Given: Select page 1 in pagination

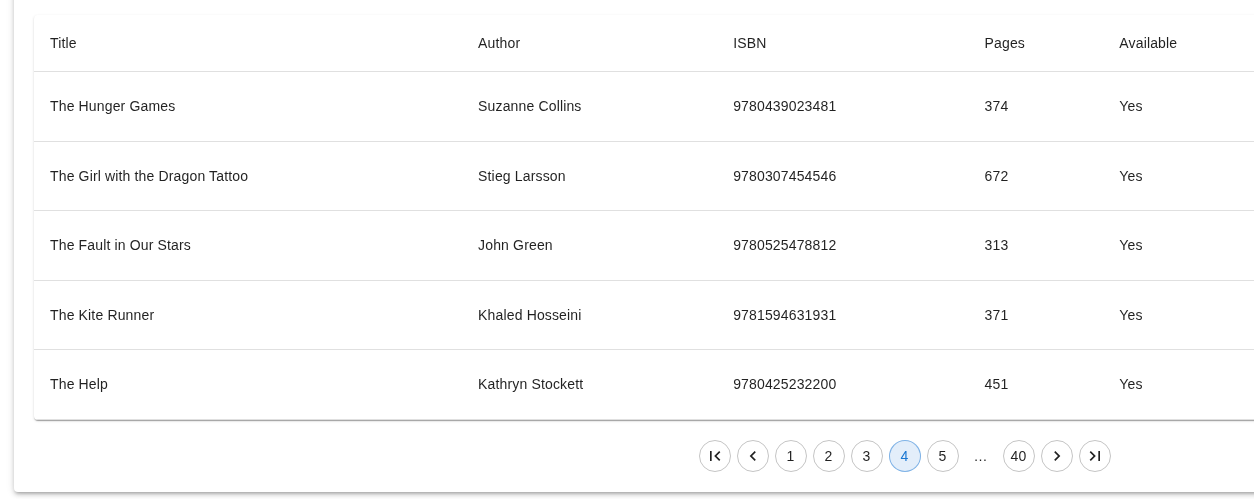Looking at the screenshot, I should pos(791,456).
